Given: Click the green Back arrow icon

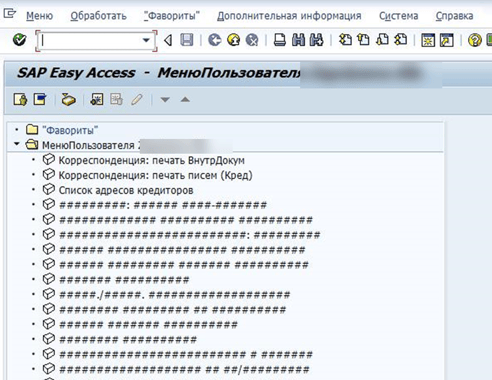Looking at the screenshot, I should pos(215,40).
